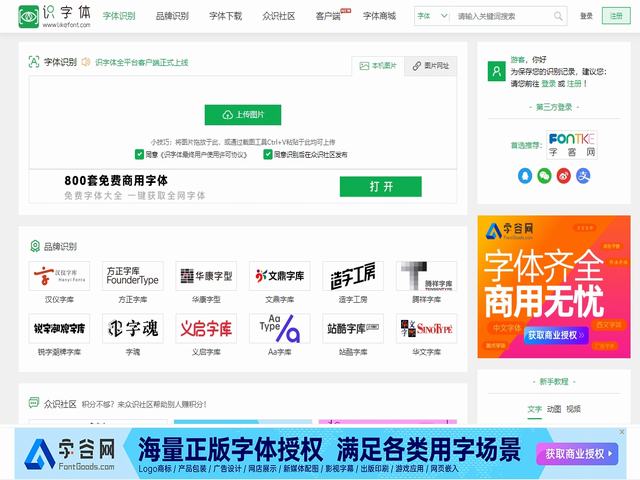Viewport: 640px width, 480px height.
Task: Open the 字体识别 nav menu
Action: pos(119,16)
